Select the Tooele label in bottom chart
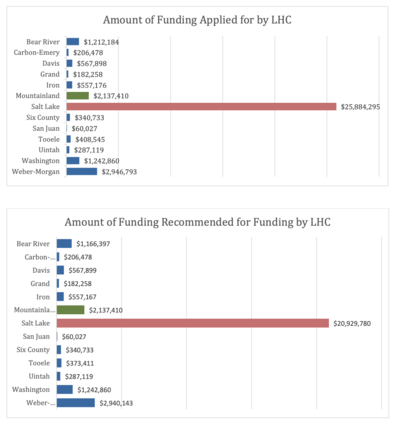Screen dimensions: 400x429 coord(39,363)
